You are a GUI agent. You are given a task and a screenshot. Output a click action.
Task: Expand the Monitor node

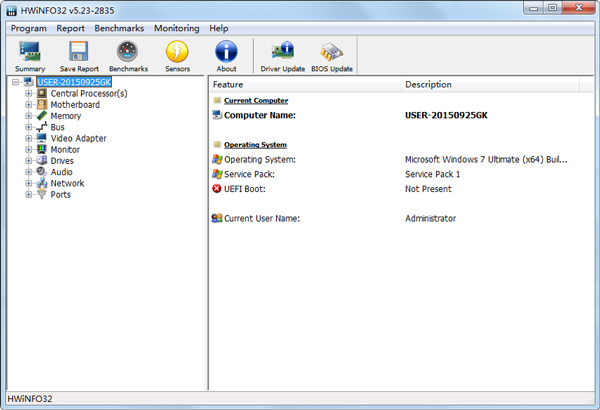click(x=29, y=149)
